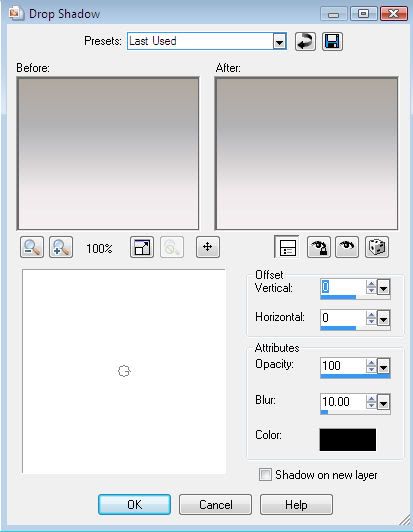
Task: Open the black shadow Color swatch
Action: pyautogui.click(x=348, y=440)
